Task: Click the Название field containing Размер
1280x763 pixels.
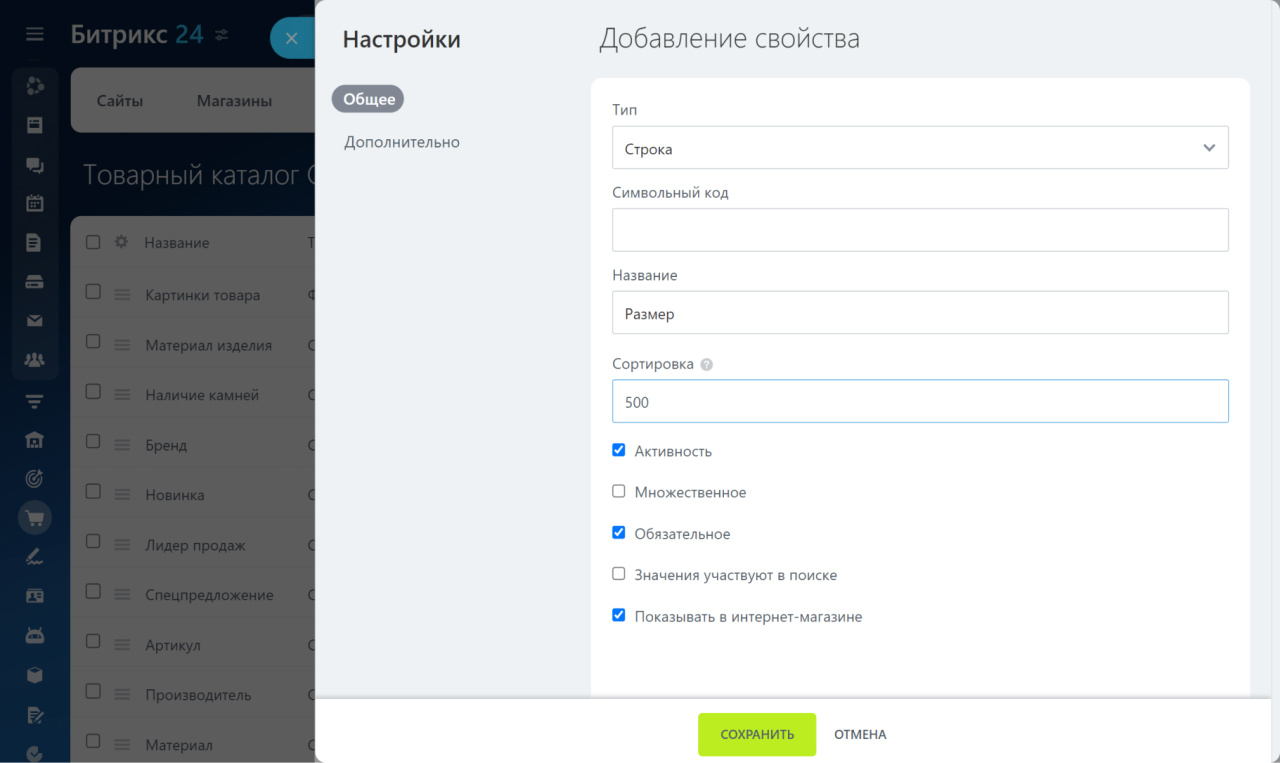Action: [920, 312]
